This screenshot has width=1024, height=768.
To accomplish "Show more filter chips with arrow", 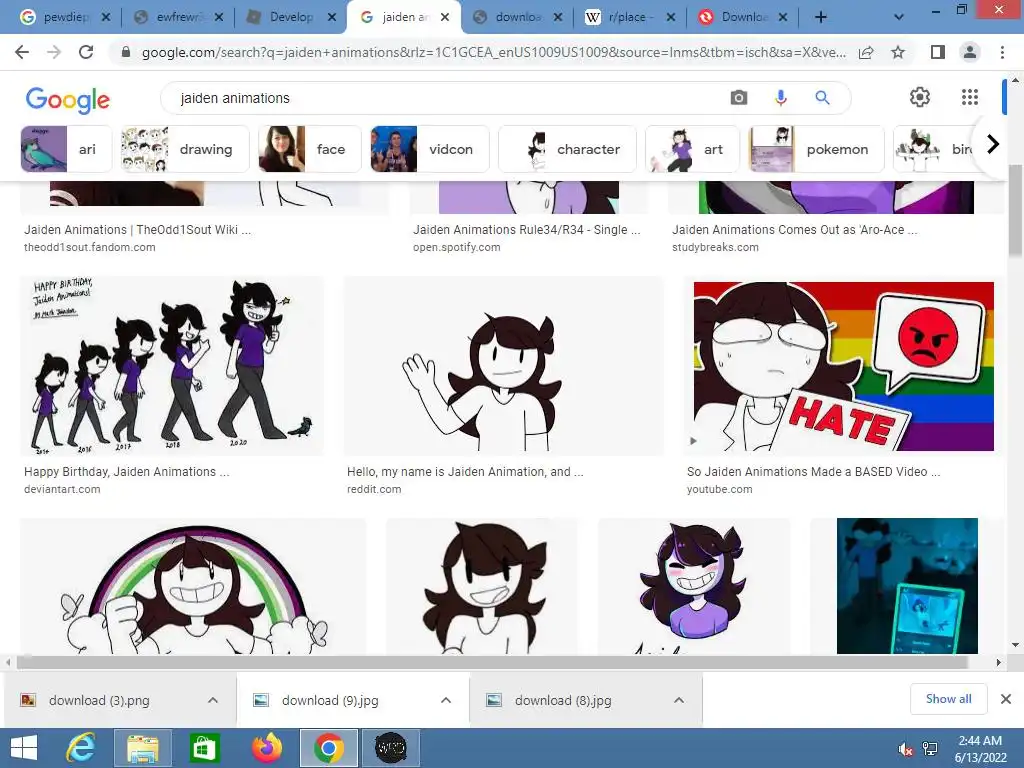I will [992, 144].
